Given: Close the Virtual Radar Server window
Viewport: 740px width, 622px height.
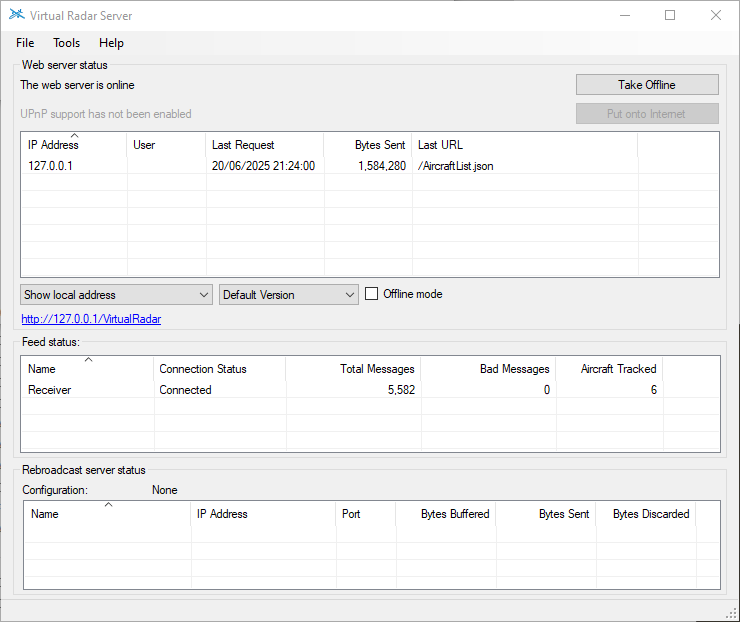Looking at the screenshot, I should [x=715, y=15].
